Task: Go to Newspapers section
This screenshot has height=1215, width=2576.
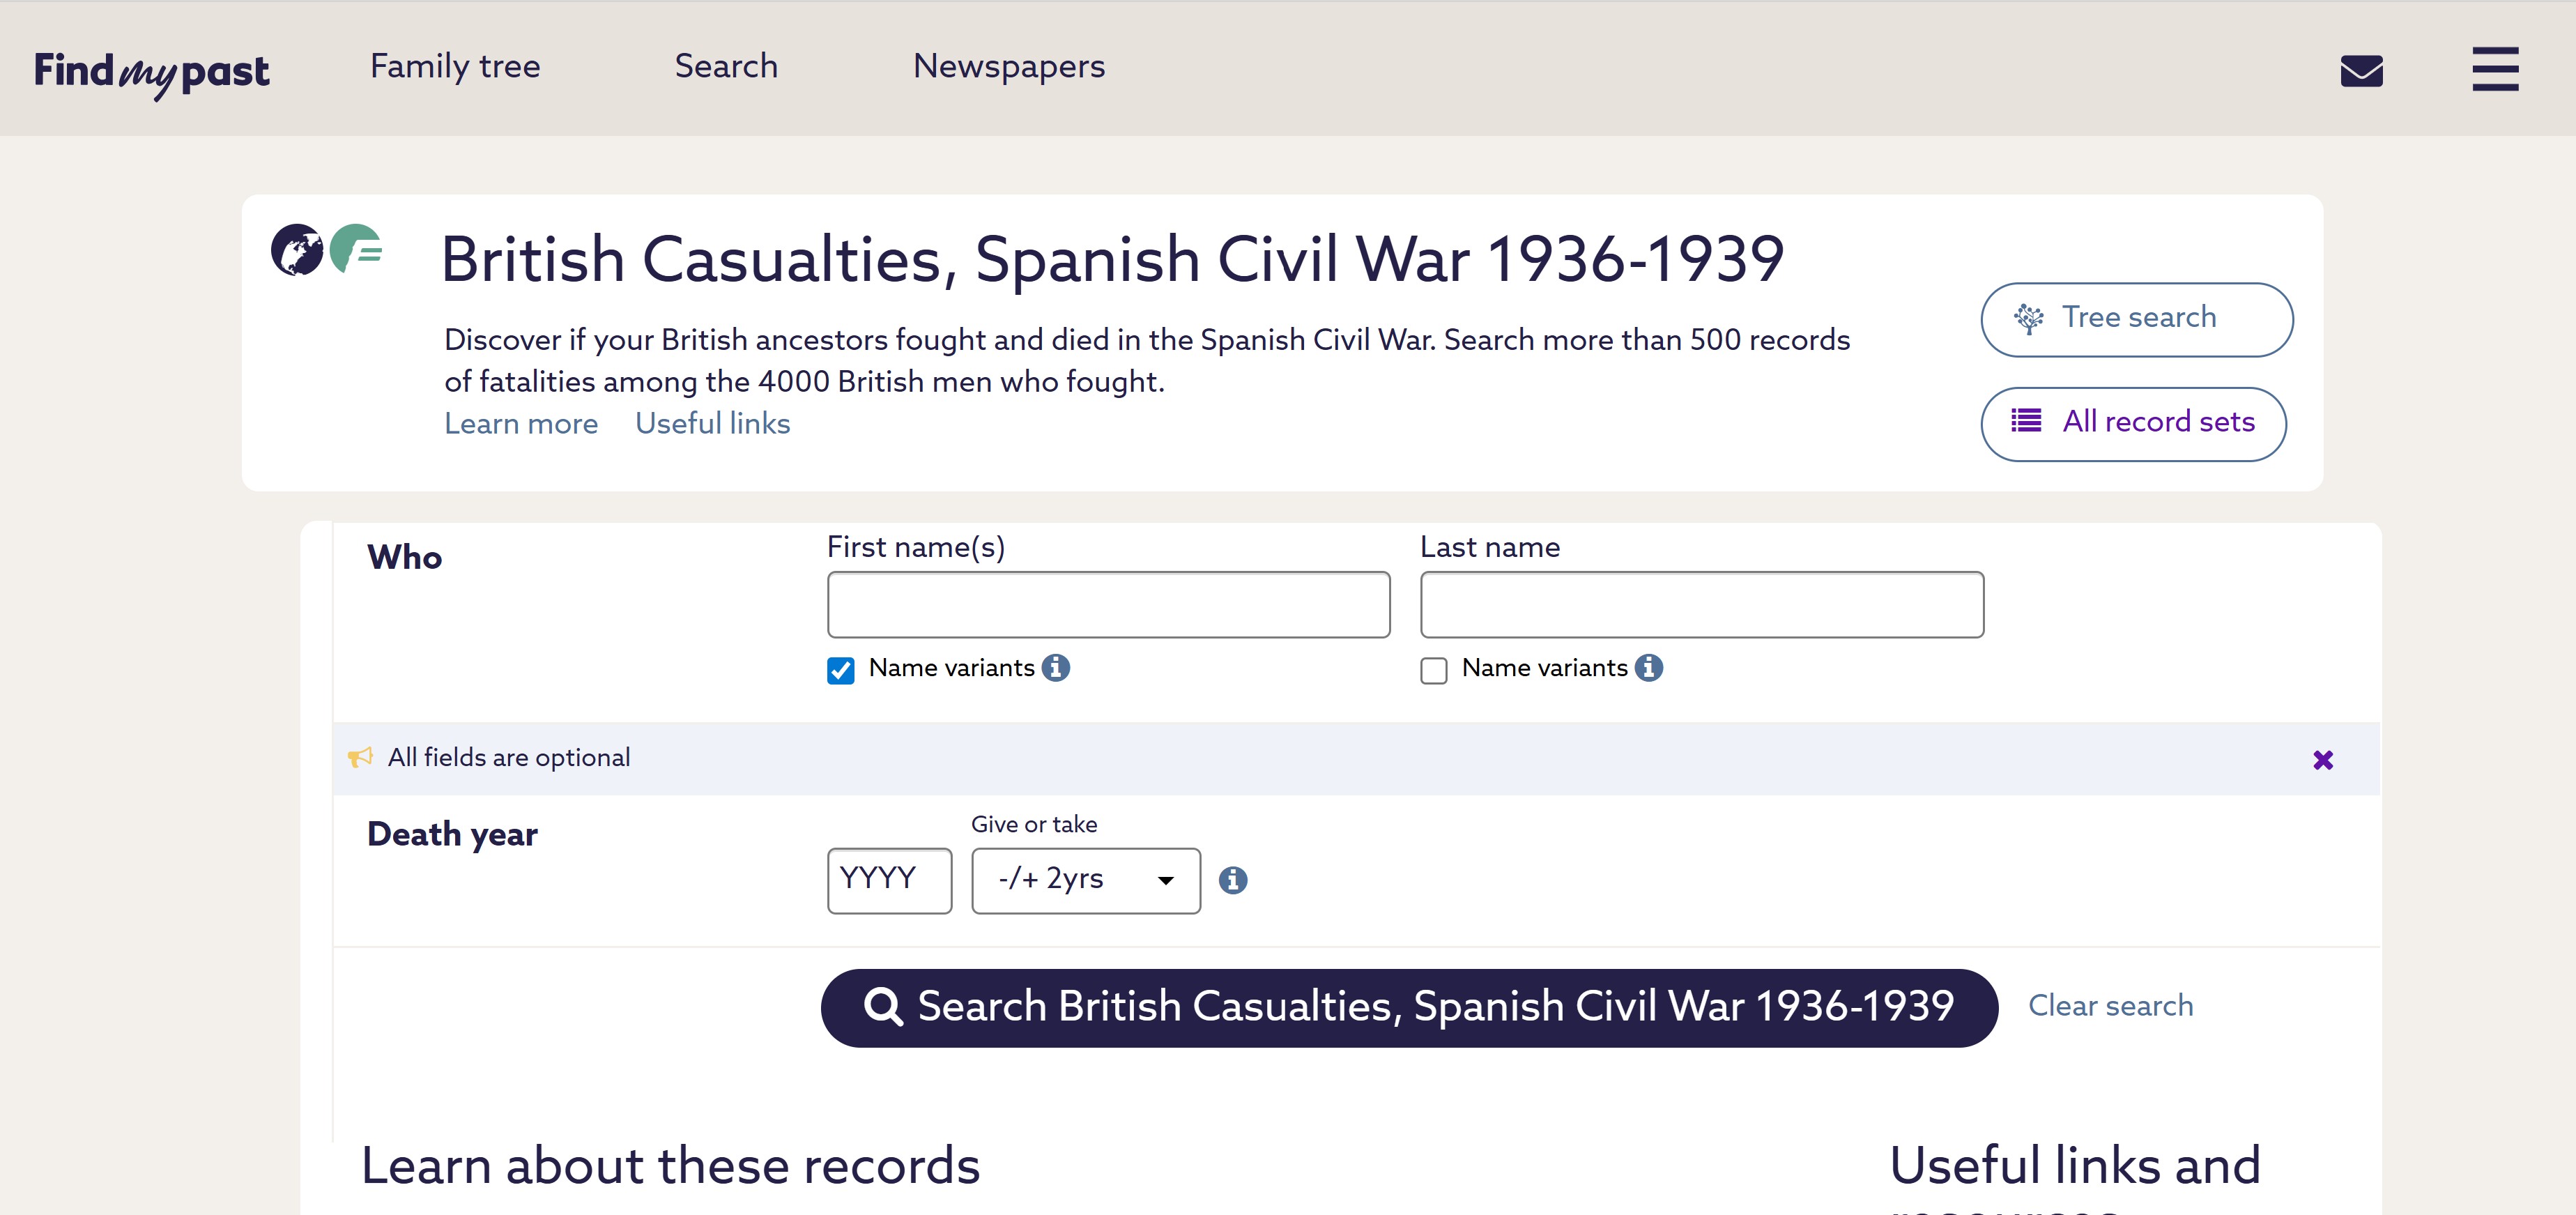Action: 1008,66
